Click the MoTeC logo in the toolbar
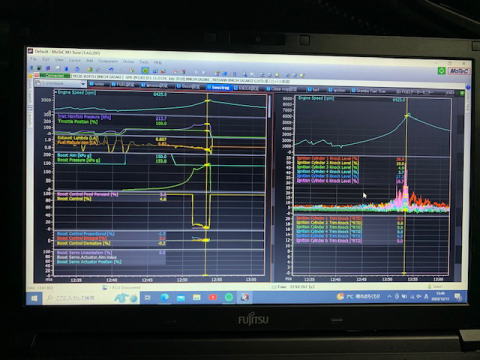This screenshot has height=360, width=480. click(x=459, y=71)
